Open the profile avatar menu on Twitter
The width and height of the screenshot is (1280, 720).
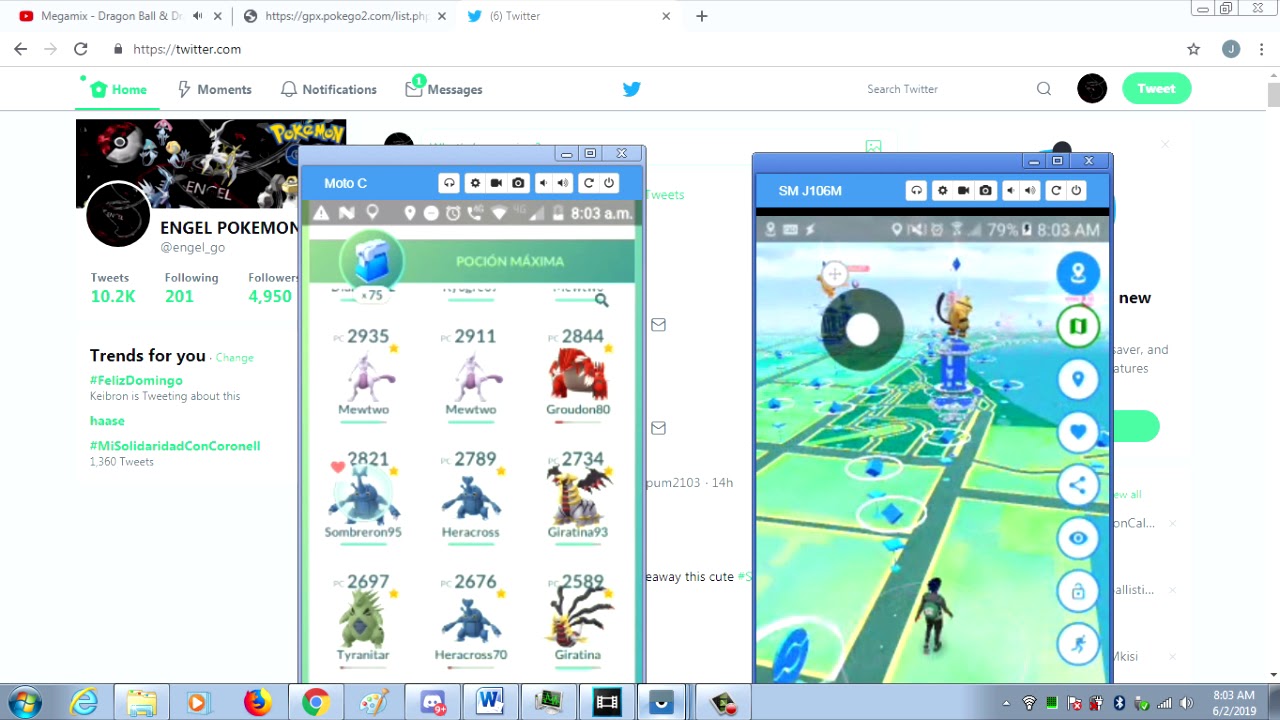click(1092, 89)
